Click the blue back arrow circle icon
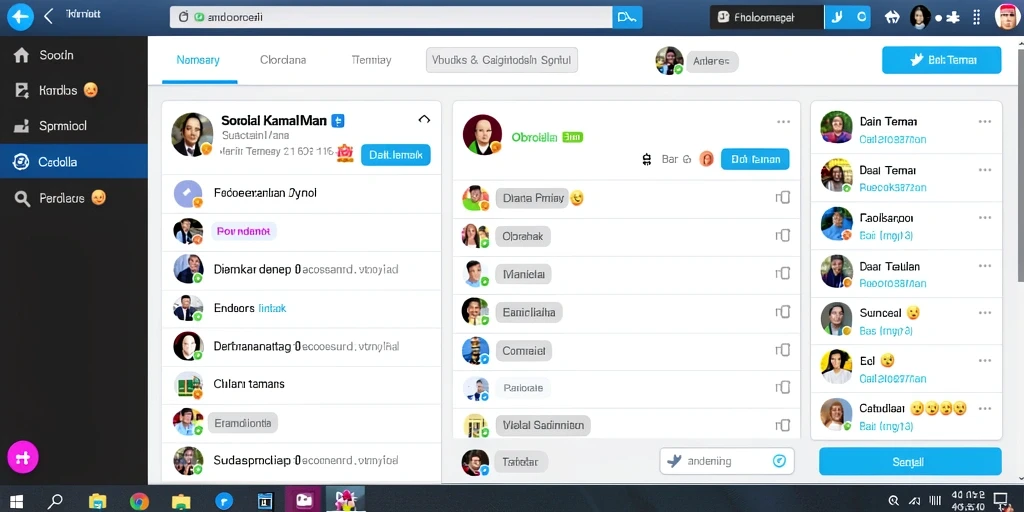Screen dimensions: 1024x512 click(20, 16)
